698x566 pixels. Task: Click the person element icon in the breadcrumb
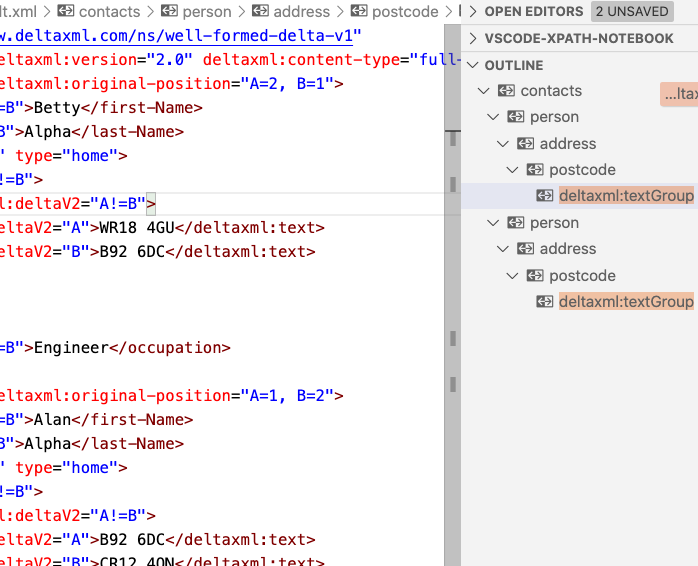166,12
